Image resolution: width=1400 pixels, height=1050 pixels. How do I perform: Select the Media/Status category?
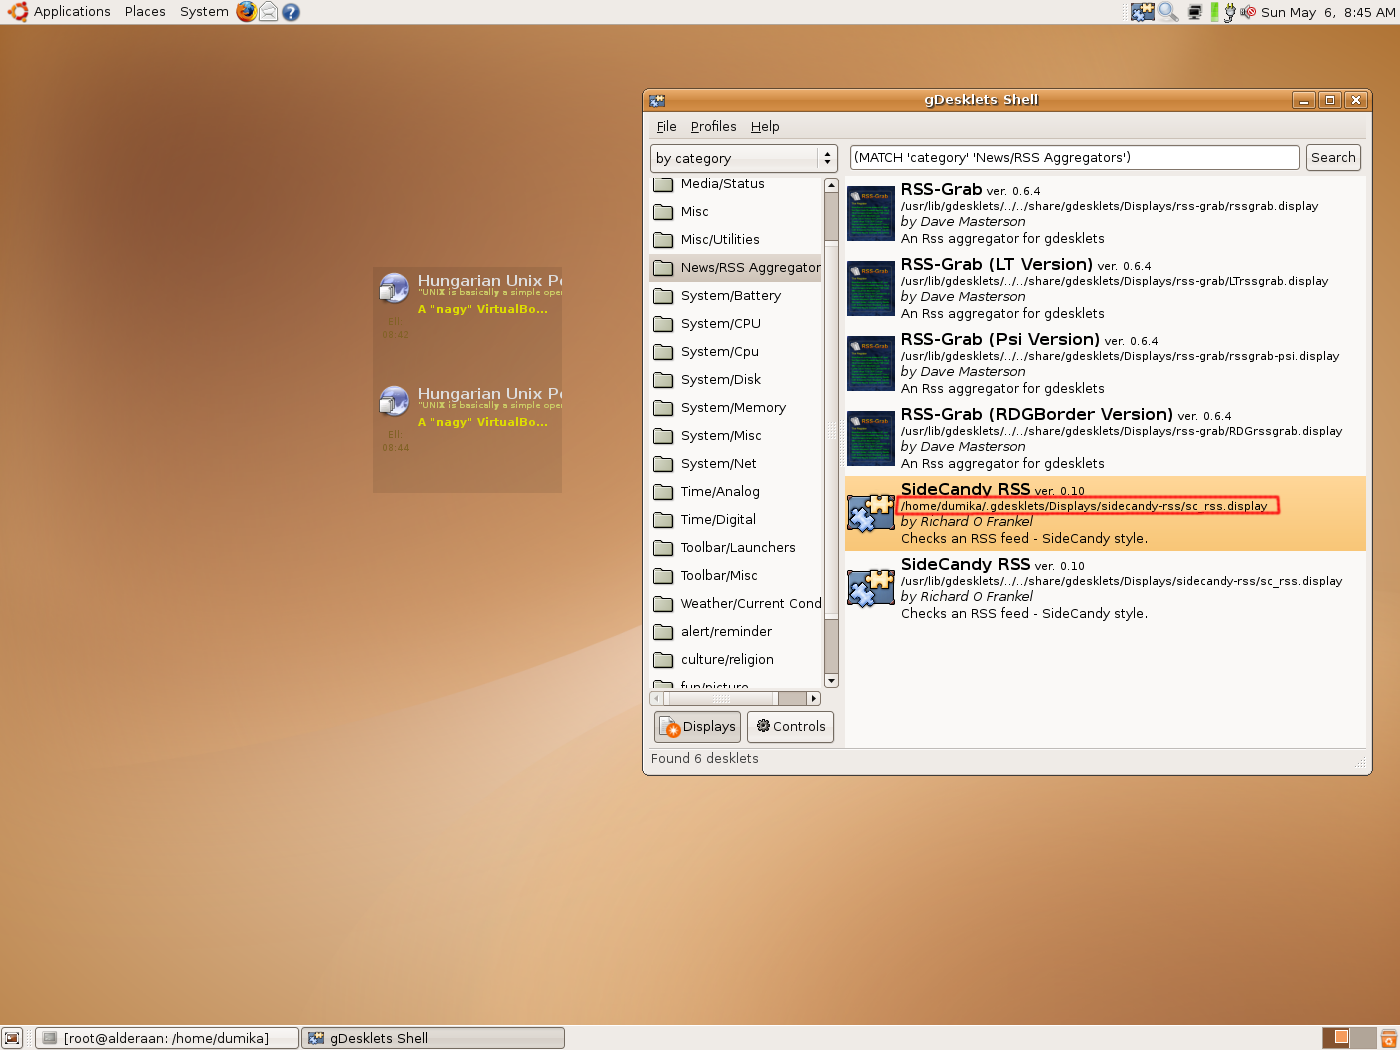(736, 184)
